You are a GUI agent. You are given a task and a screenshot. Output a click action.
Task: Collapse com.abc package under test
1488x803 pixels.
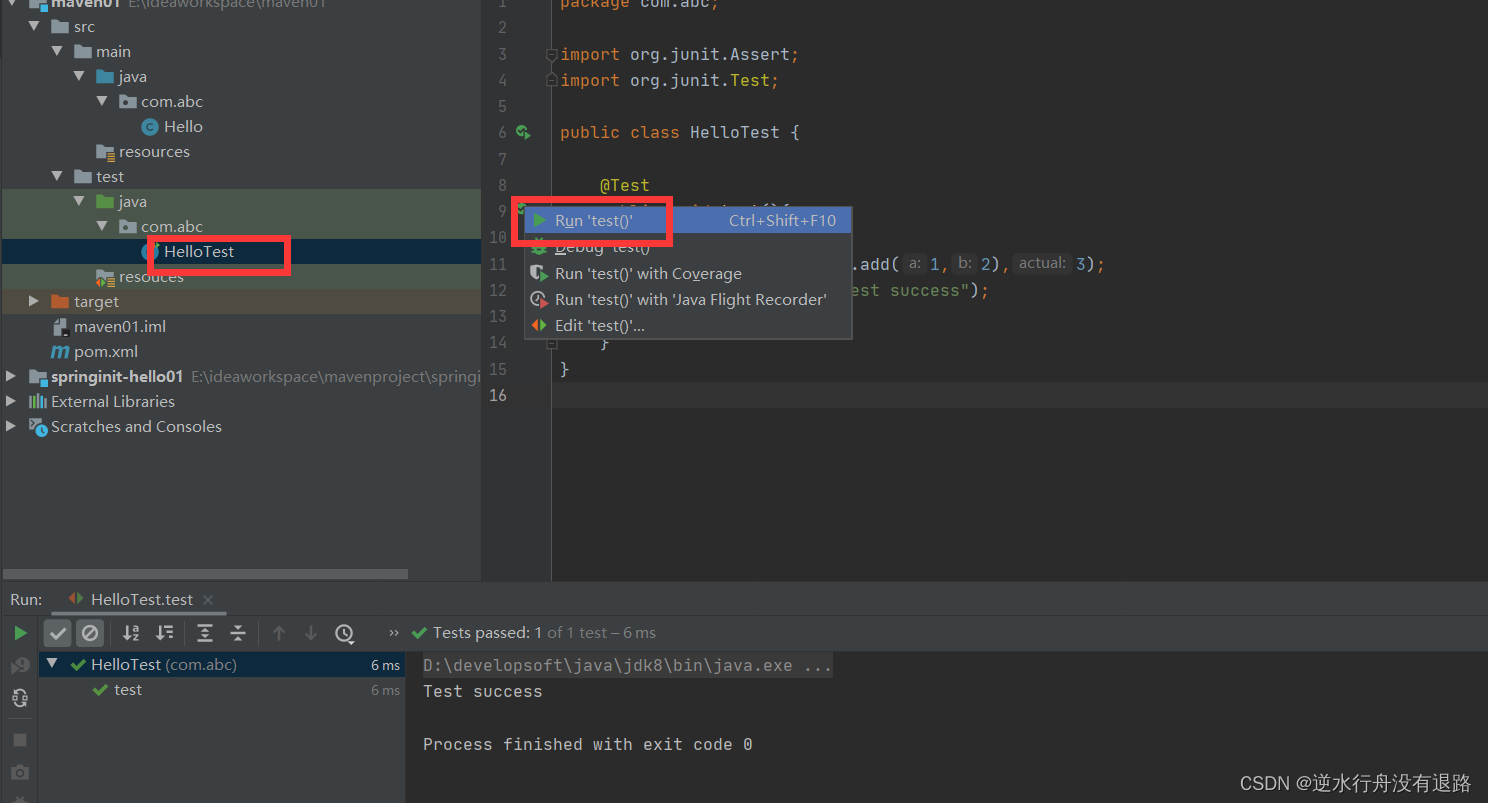point(102,227)
